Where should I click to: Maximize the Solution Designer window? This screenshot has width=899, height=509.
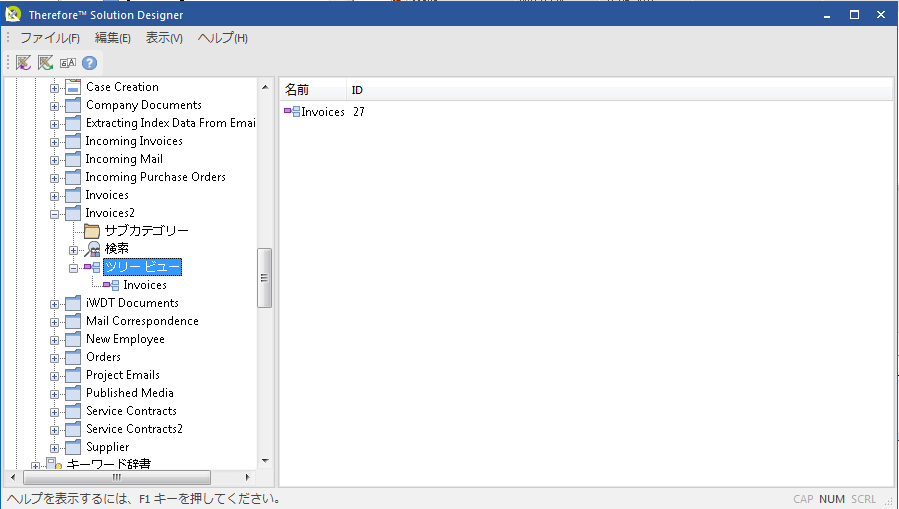854,14
